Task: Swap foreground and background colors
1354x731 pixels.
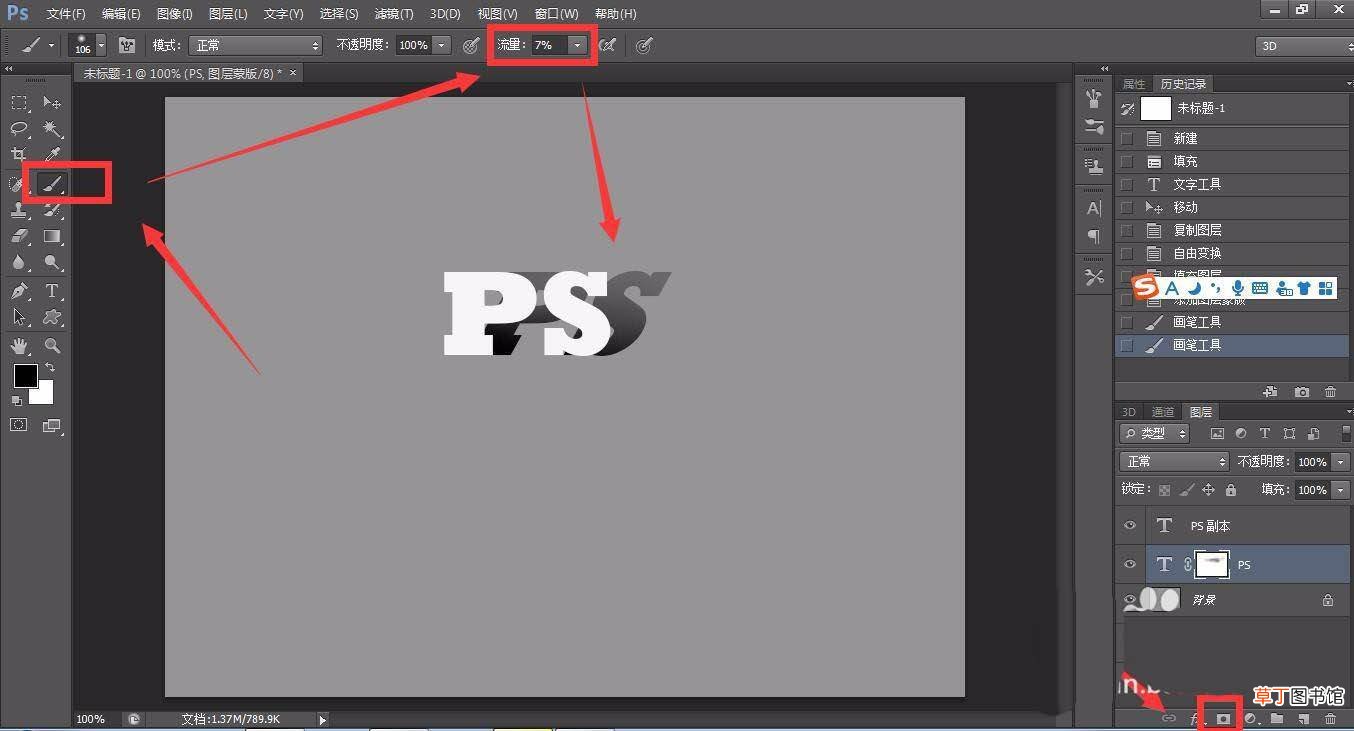Action: pos(50,368)
